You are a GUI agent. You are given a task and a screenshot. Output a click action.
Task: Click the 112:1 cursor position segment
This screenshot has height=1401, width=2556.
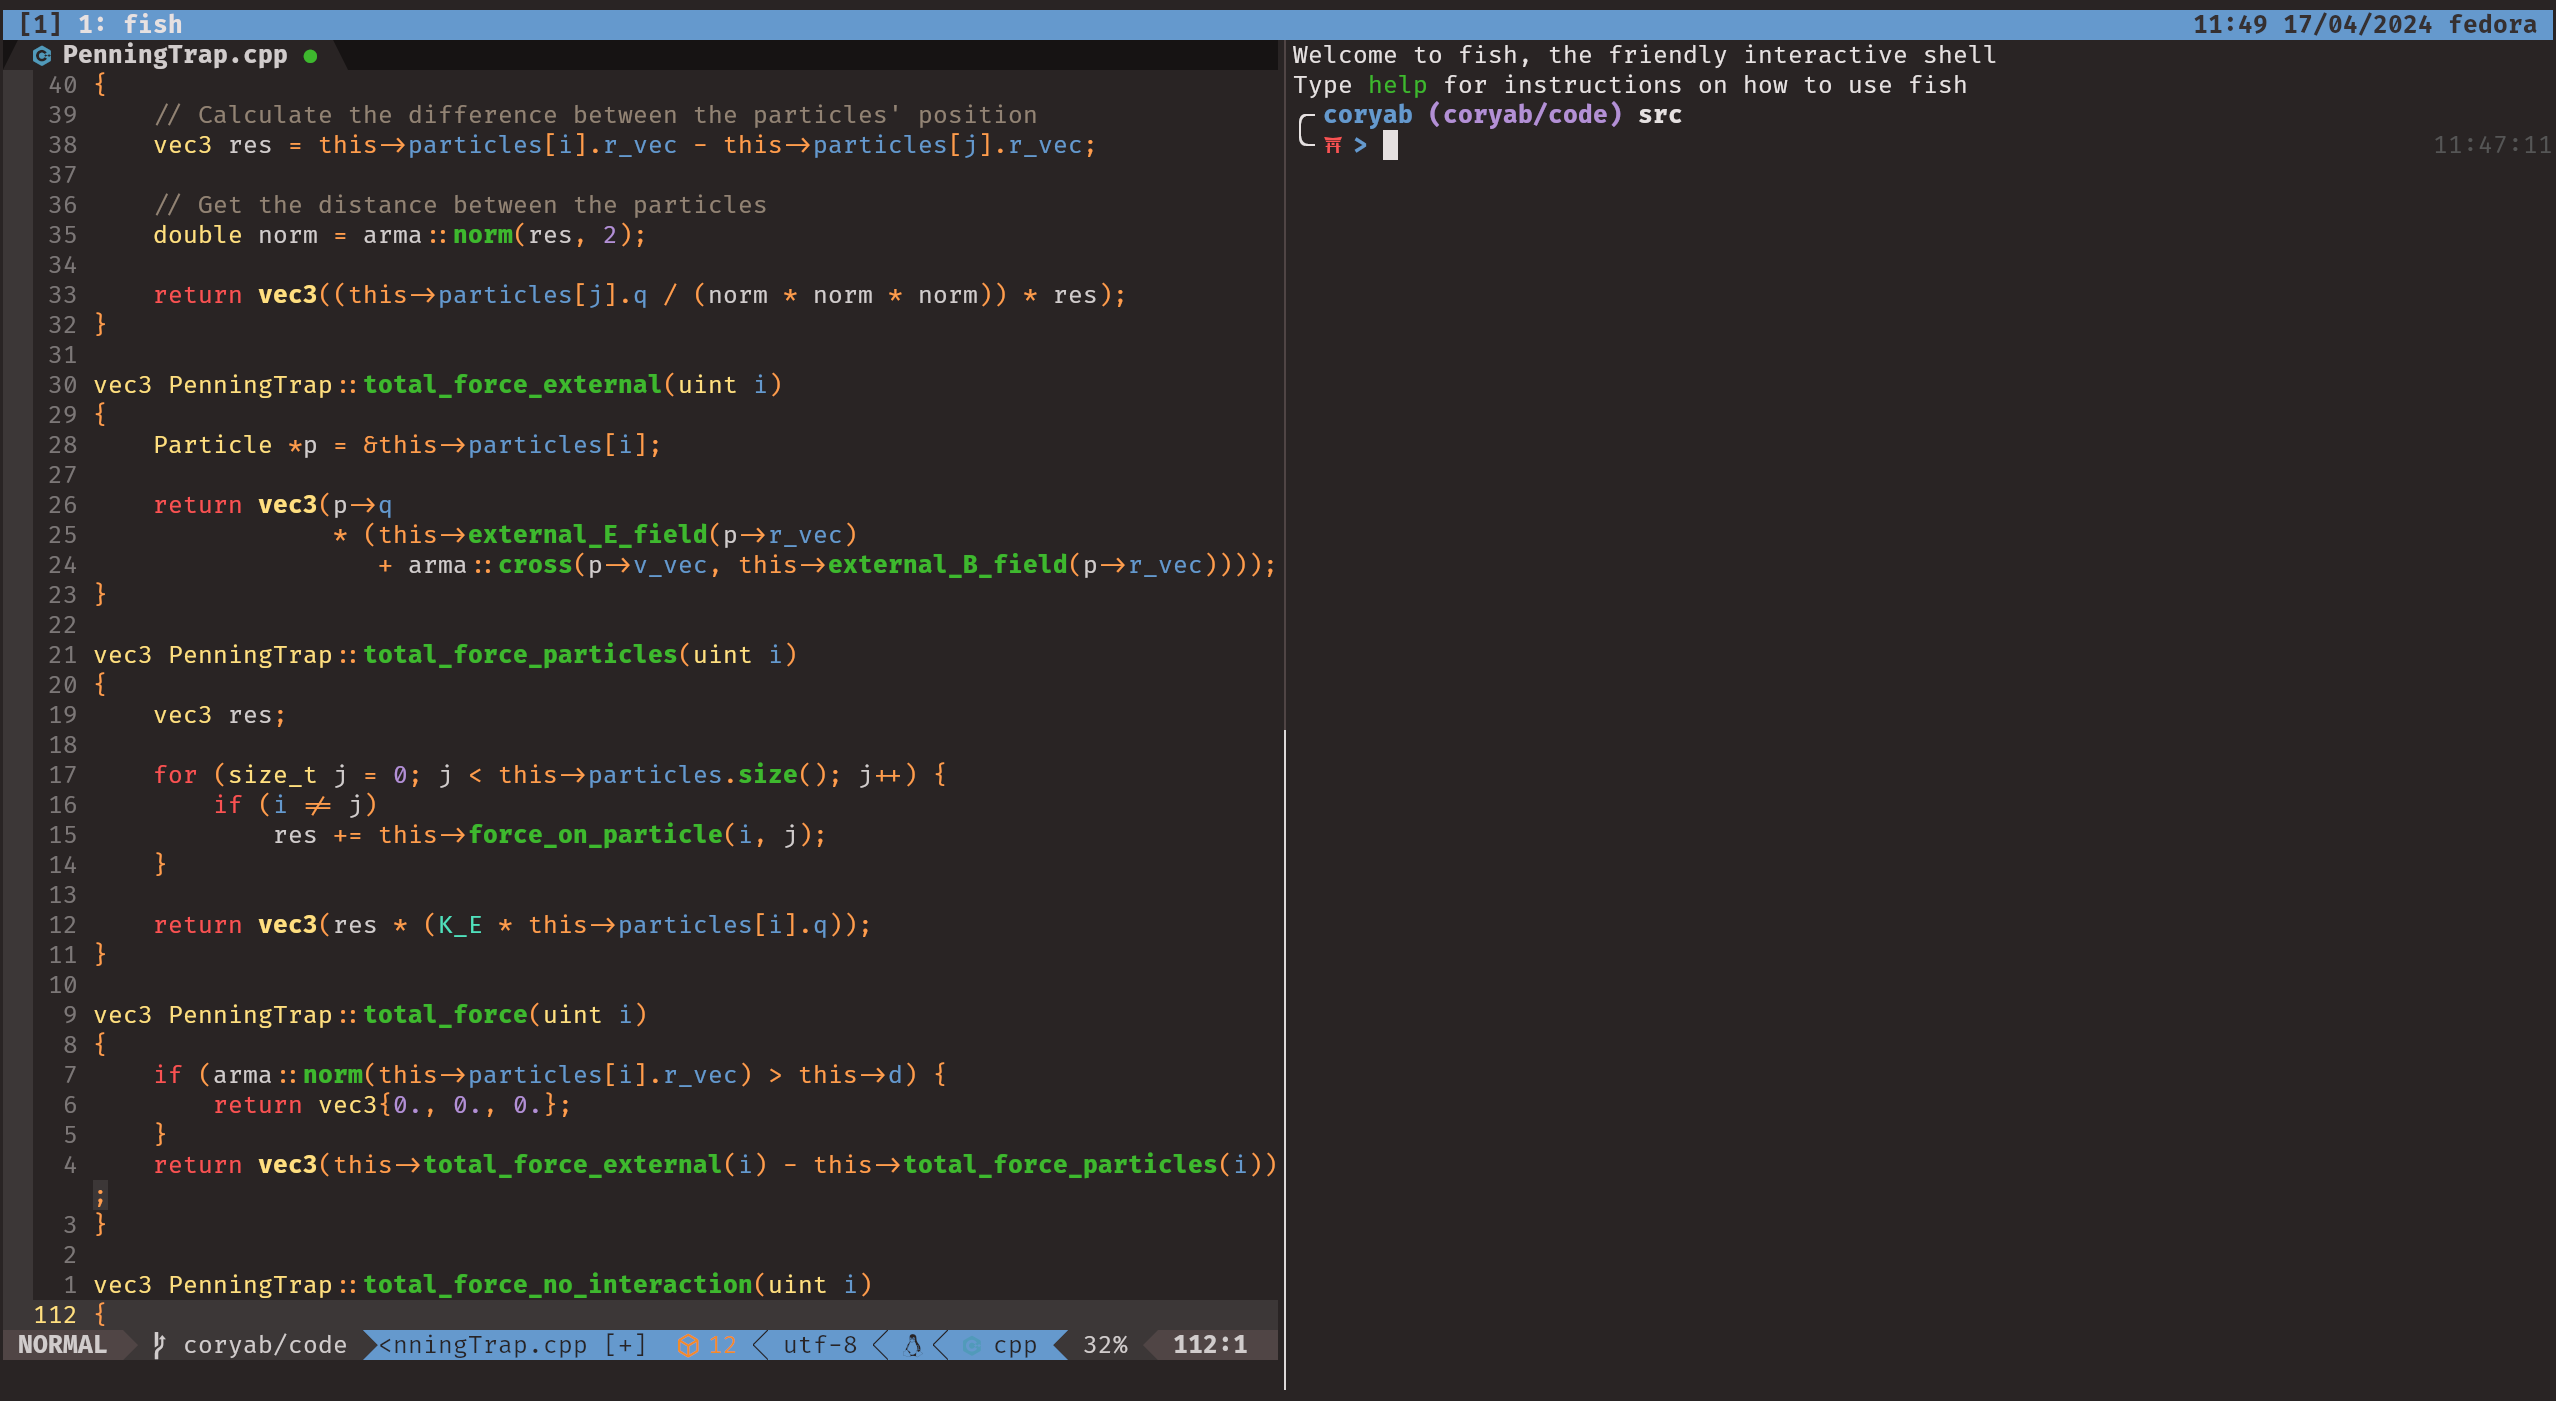coord(1210,1345)
